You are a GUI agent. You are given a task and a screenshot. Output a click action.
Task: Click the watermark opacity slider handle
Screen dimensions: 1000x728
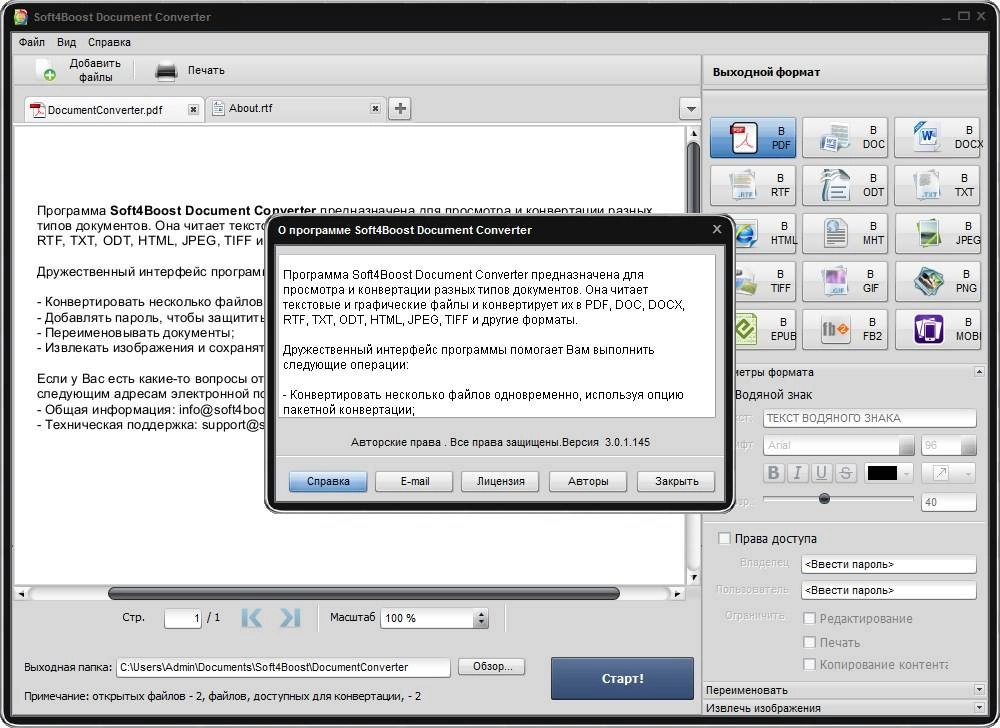(825, 499)
